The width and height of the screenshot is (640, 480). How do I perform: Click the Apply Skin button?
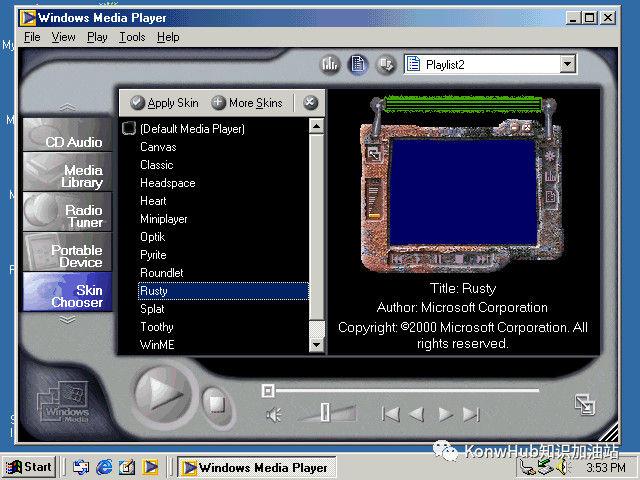pyautogui.click(x=164, y=103)
